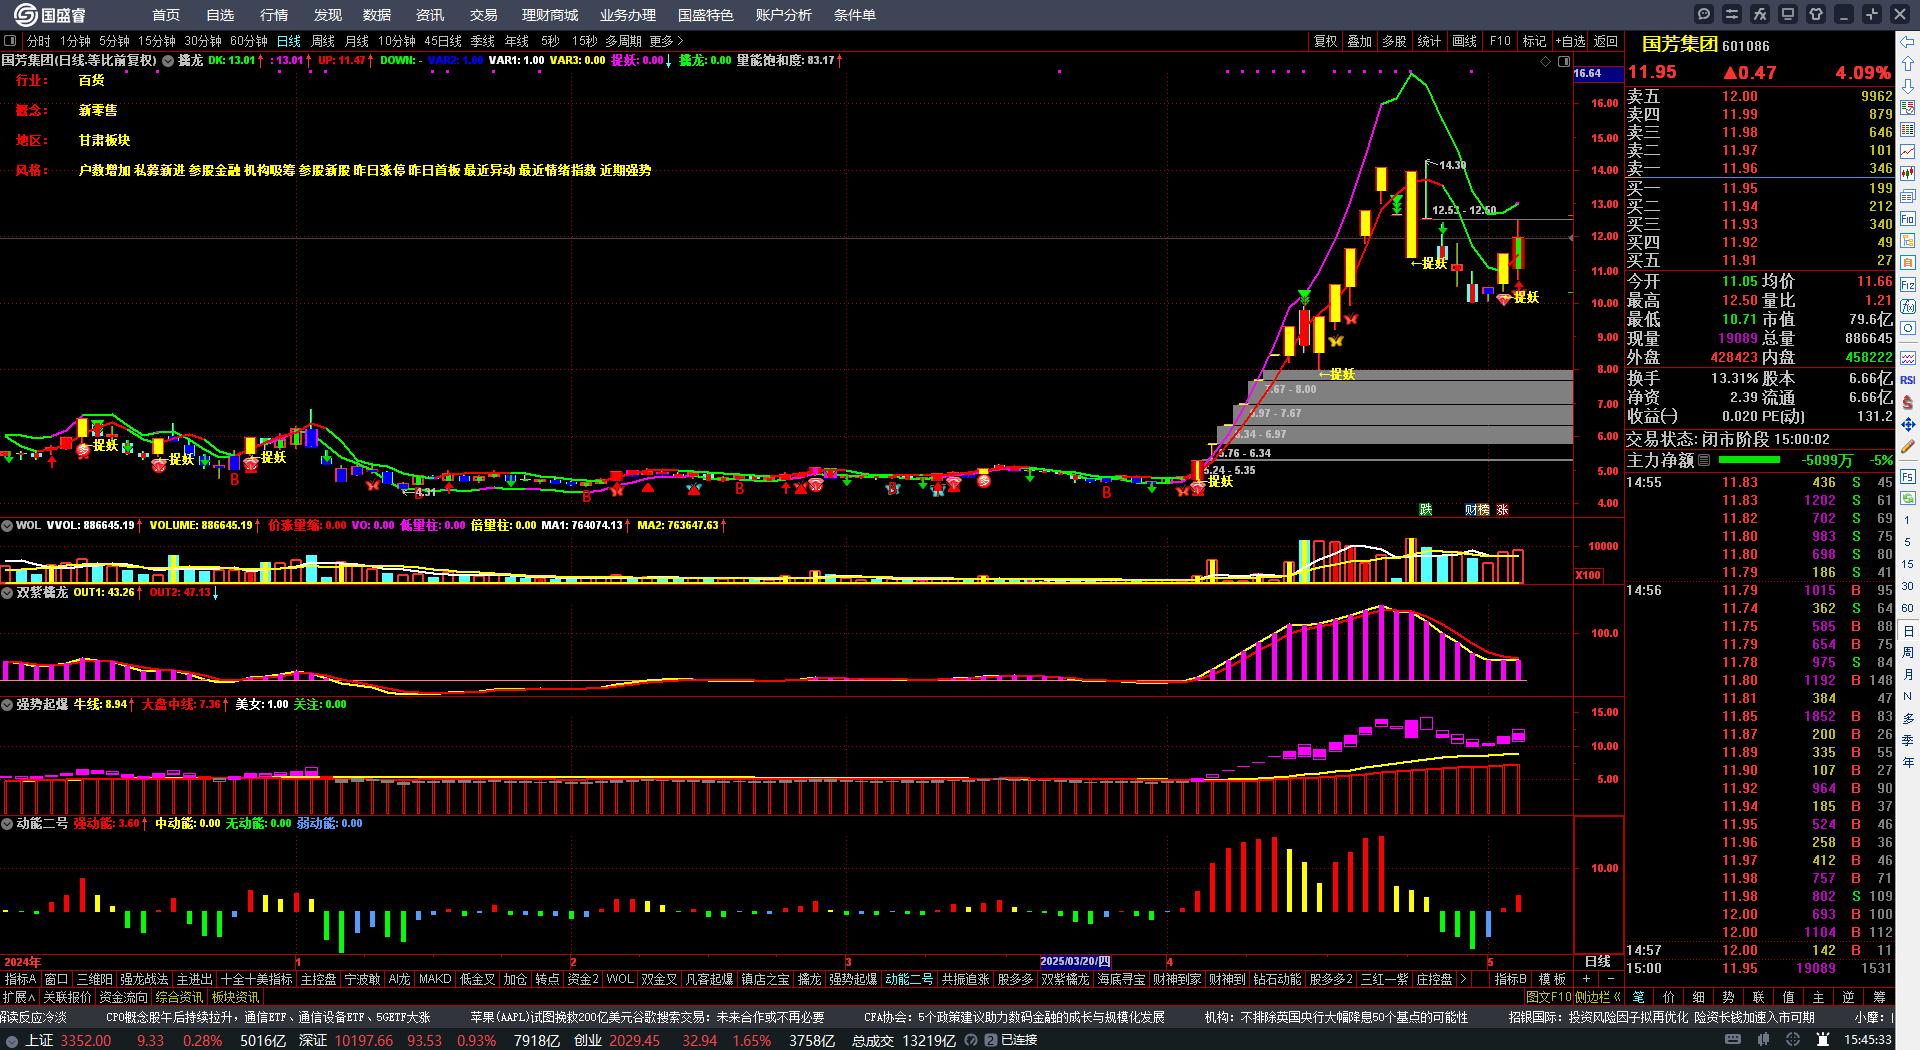Viewport: 1920px width, 1050px height.
Task: Select 周 period in right sidebar
Action: coord(1908,652)
